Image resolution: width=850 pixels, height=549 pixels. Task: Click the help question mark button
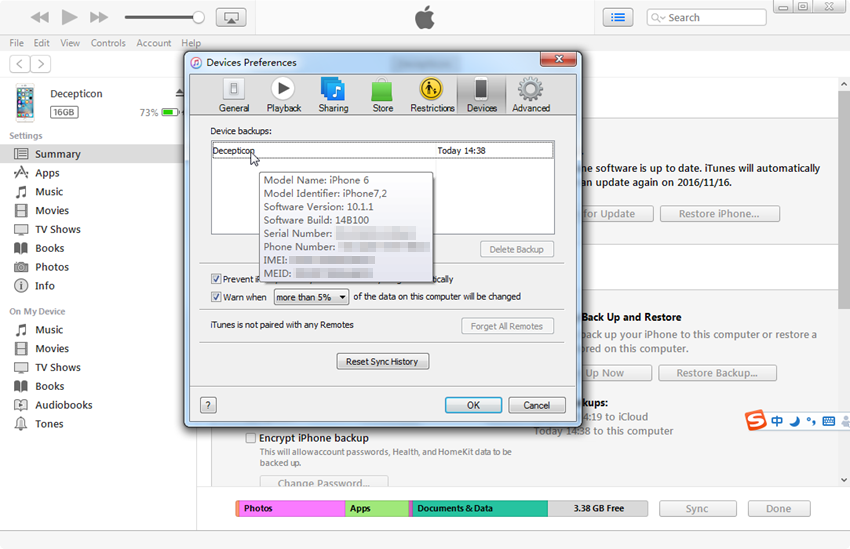point(208,405)
